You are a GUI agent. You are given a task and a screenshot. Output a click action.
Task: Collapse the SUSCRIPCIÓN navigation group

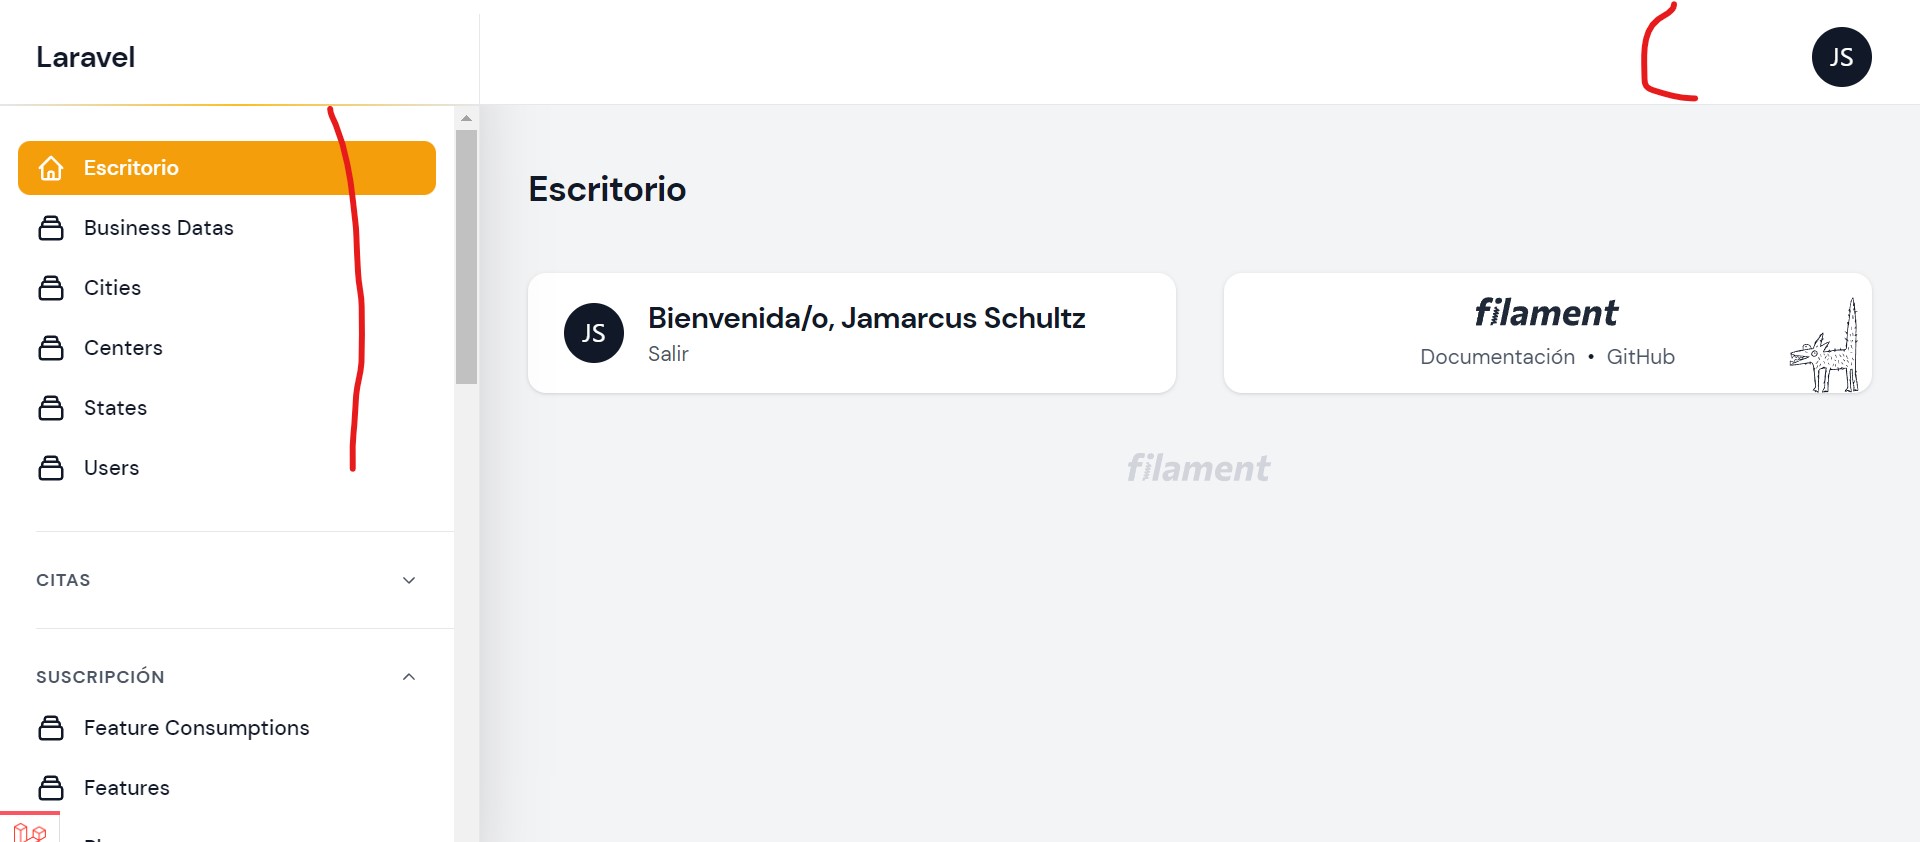point(408,677)
